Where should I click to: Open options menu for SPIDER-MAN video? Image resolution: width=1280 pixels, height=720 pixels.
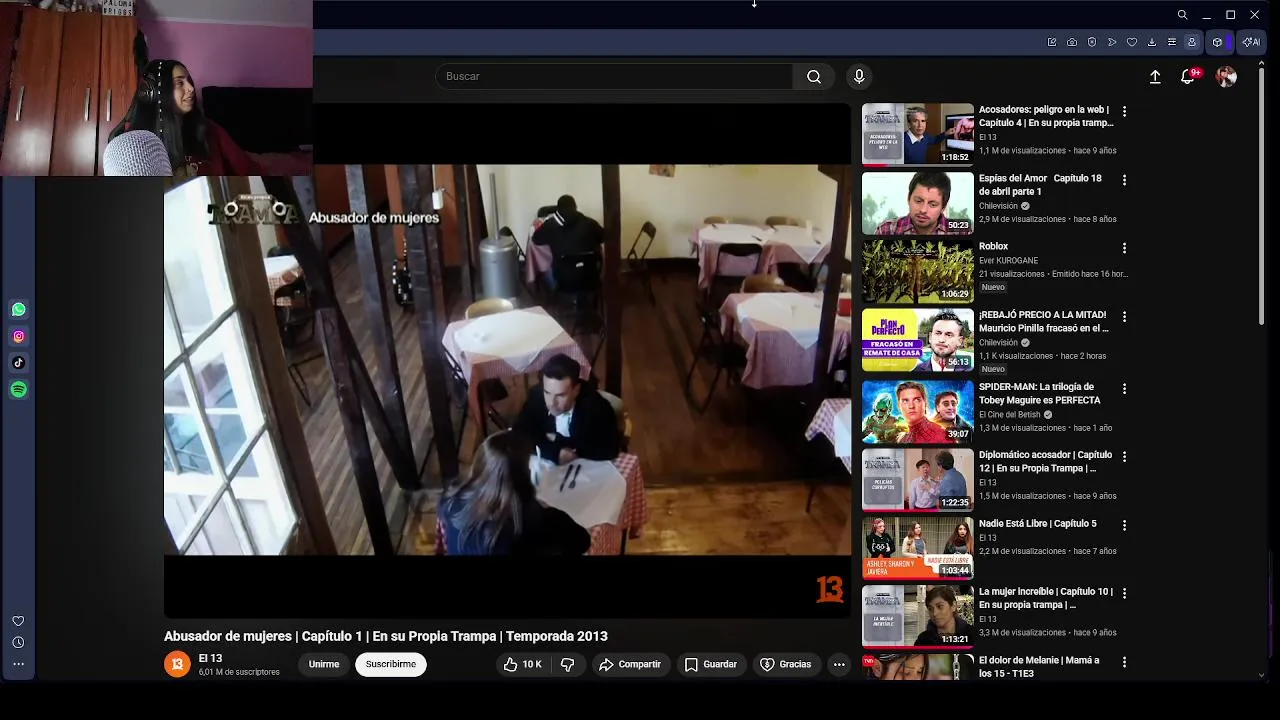[x=1124, y=388]
